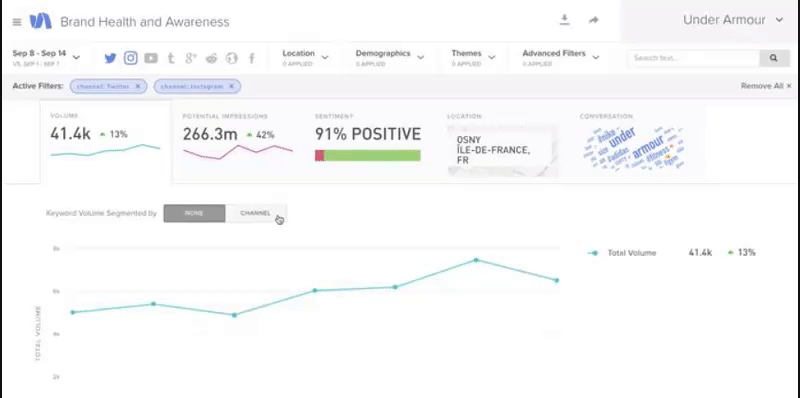Segment keyword volume by None

click(x=194, y=213)
